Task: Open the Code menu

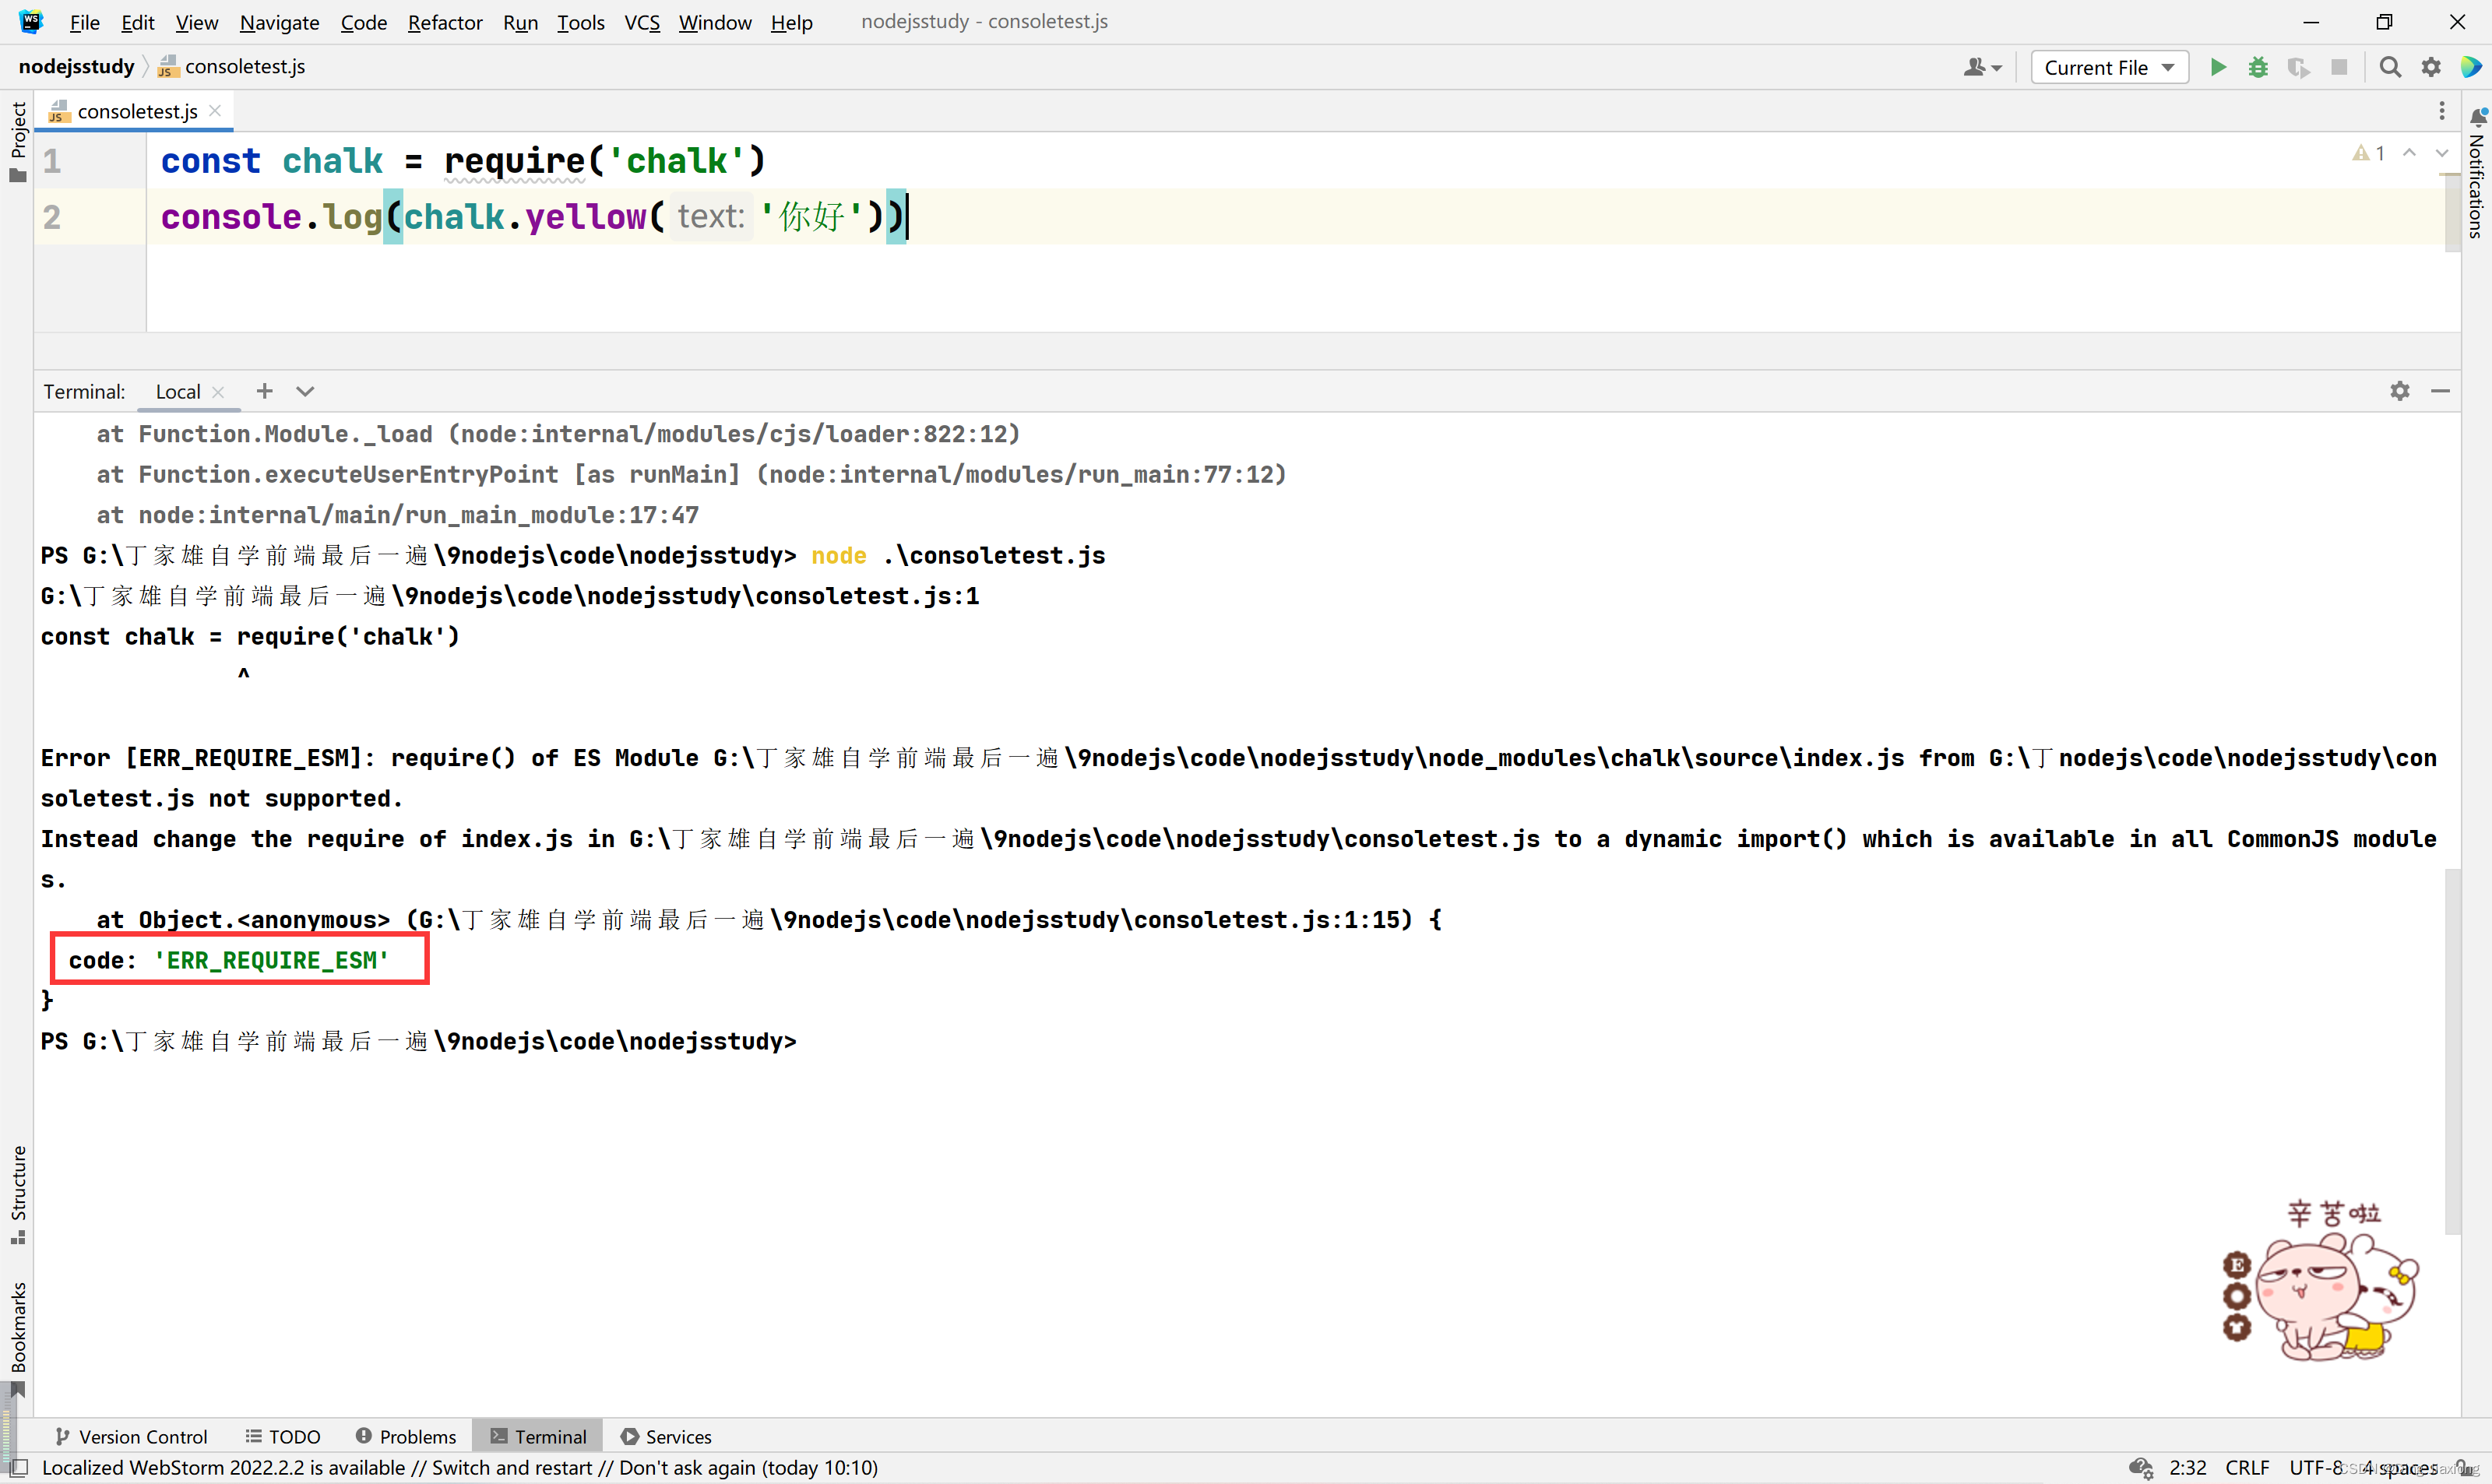Action: [363, 22]
